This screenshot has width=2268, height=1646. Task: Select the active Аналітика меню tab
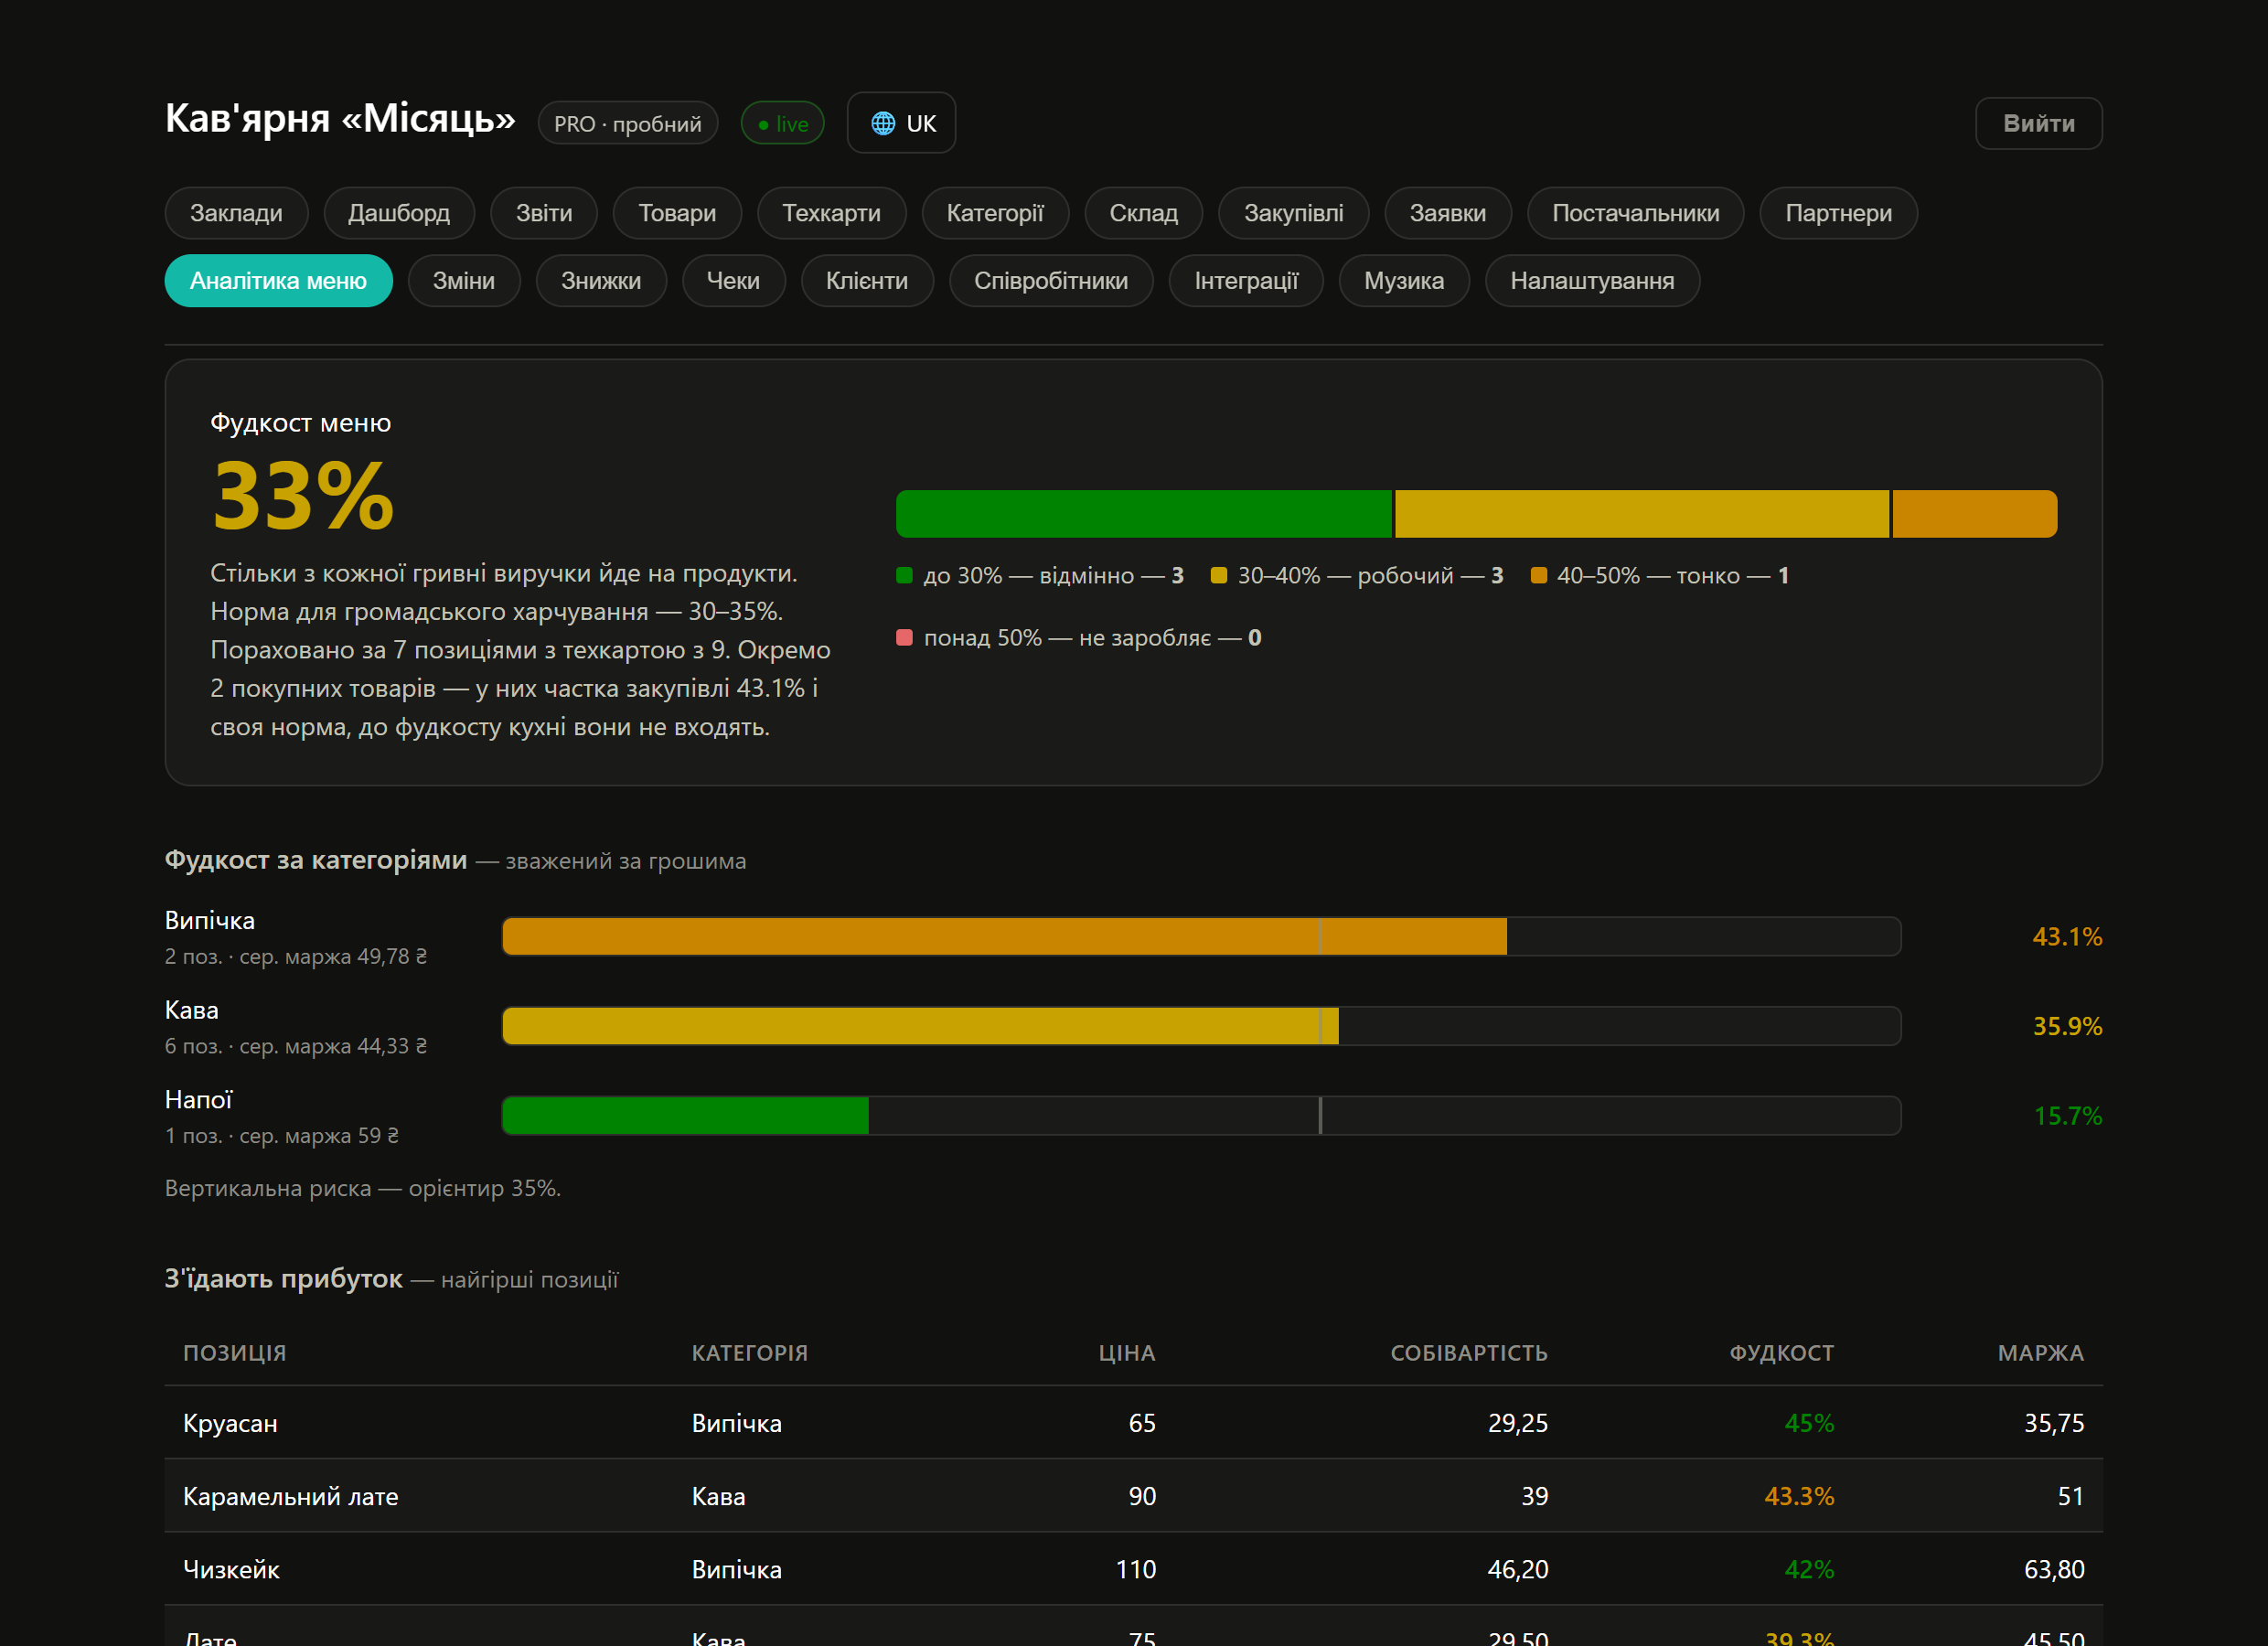coord(278,281)
